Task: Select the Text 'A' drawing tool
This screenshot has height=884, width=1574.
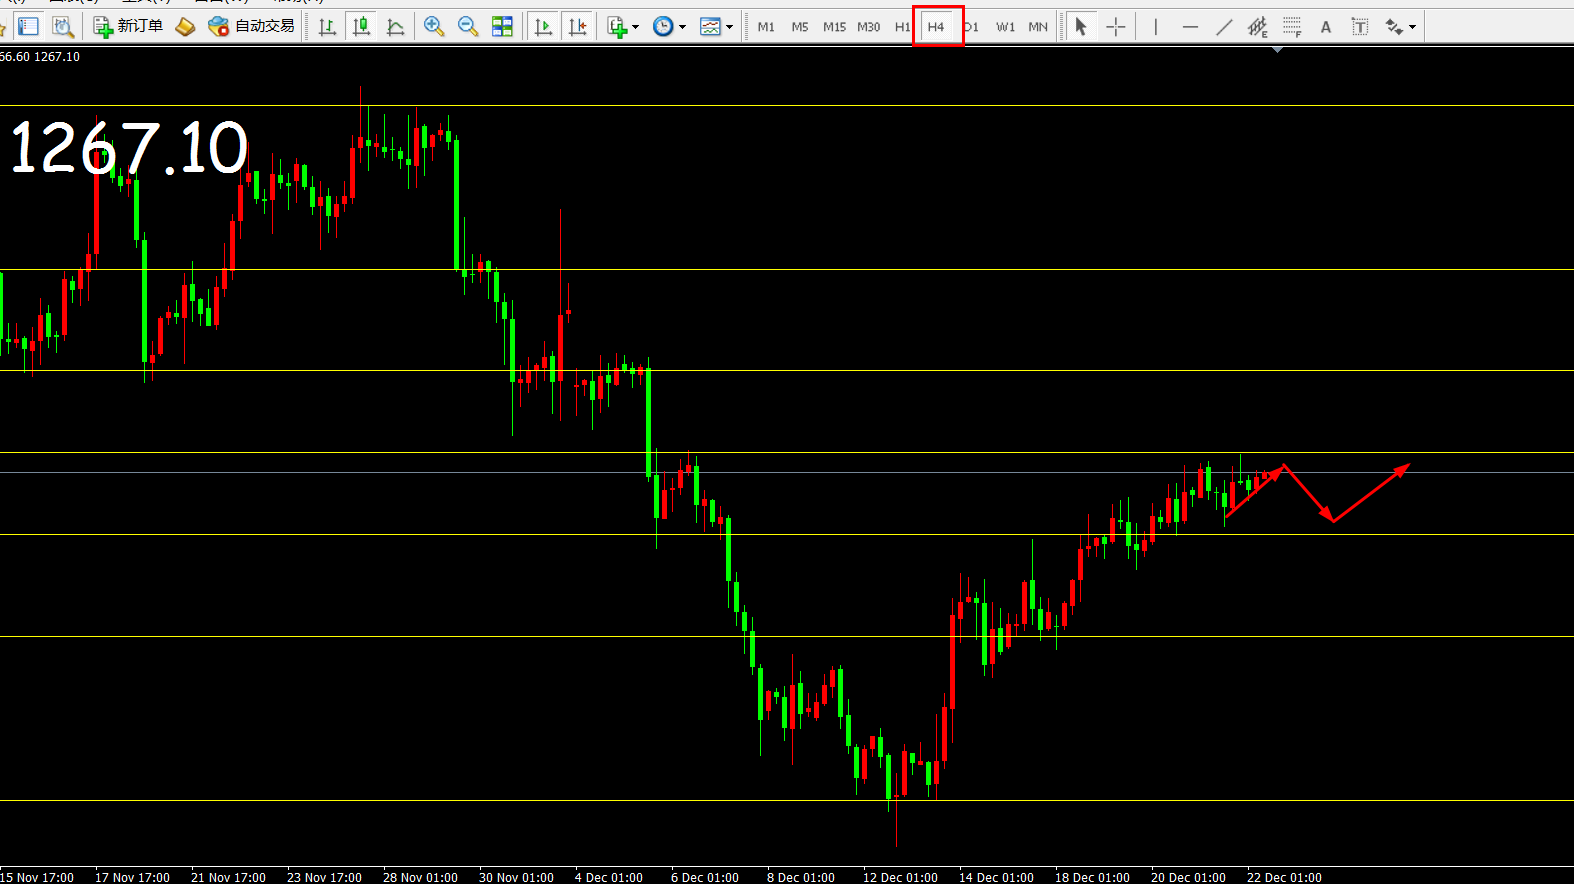Action: 1326,27
